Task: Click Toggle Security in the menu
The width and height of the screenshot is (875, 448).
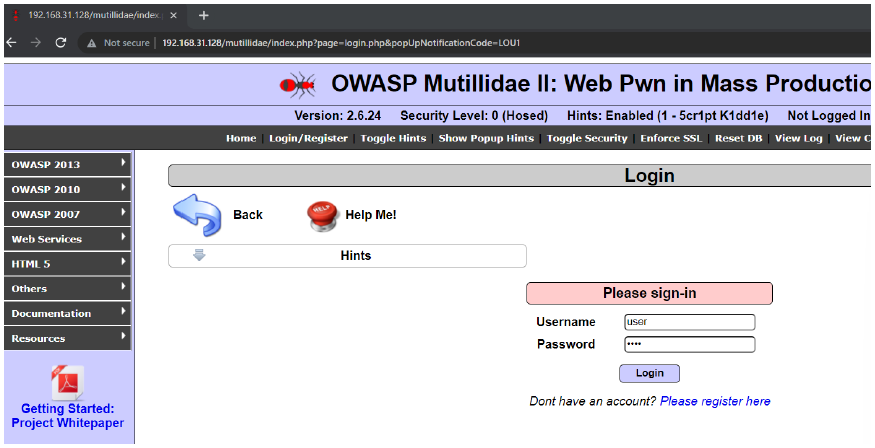Action: click(586, 138)
